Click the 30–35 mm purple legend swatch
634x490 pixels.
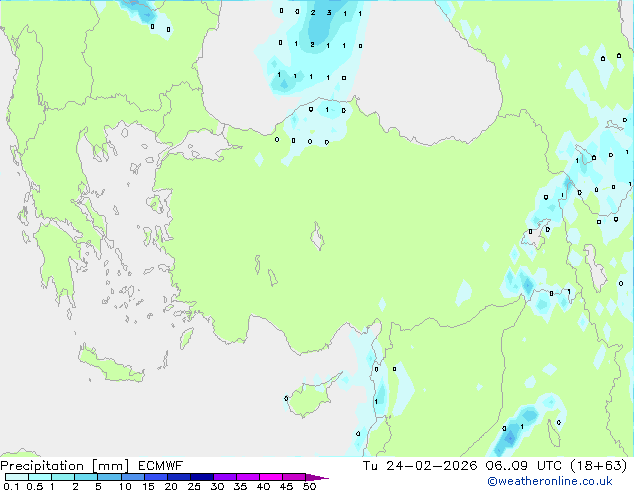tap(224, 477)
